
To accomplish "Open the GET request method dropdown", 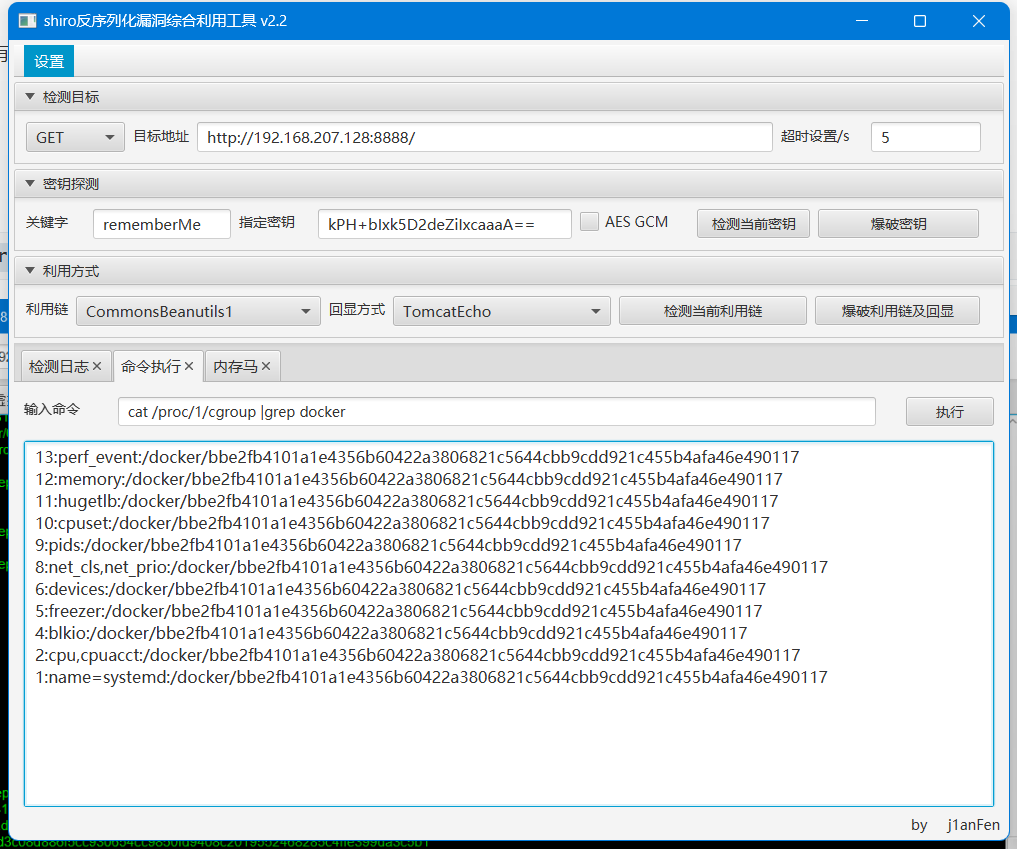I will (75, 138).
